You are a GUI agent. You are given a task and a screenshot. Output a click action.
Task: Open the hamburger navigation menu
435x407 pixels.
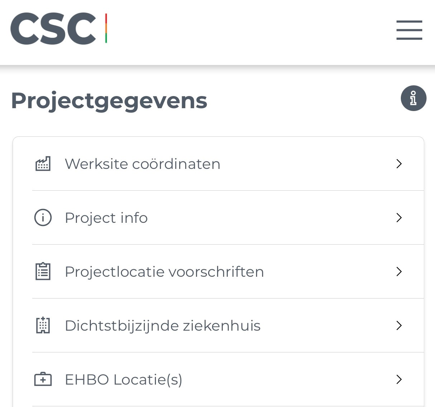[409, 30]
